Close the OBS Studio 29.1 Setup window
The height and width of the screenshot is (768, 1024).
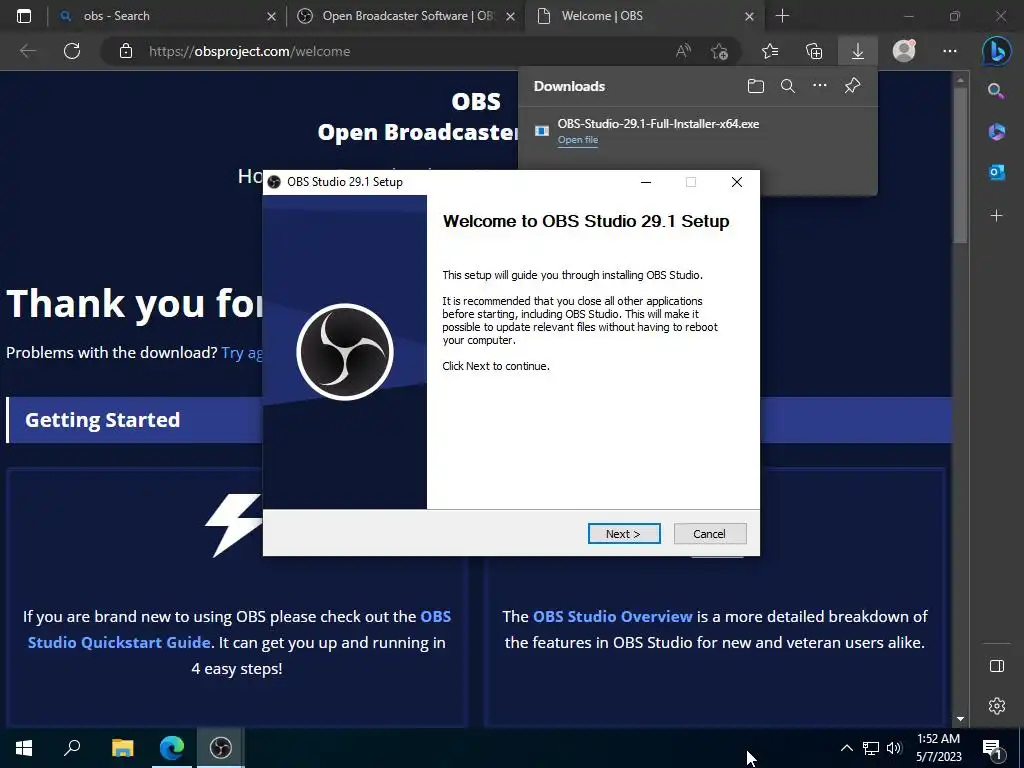point(737,182)
